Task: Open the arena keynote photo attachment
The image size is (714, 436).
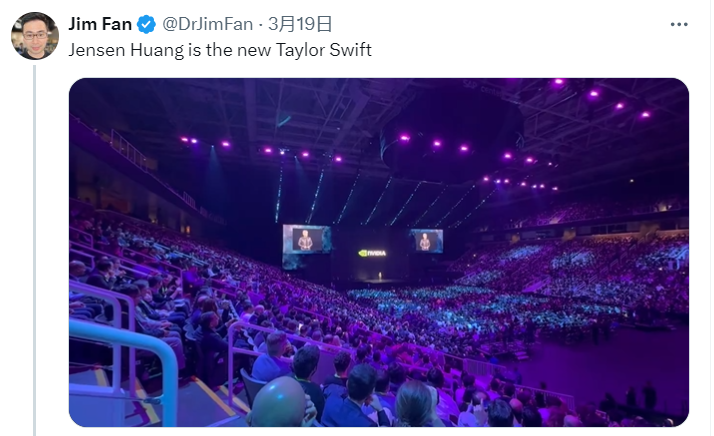Action: coord(379,252)
